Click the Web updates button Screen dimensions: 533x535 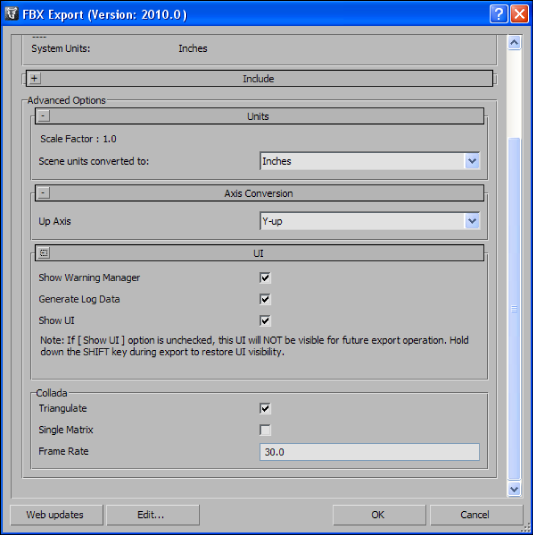pos(56,515)
